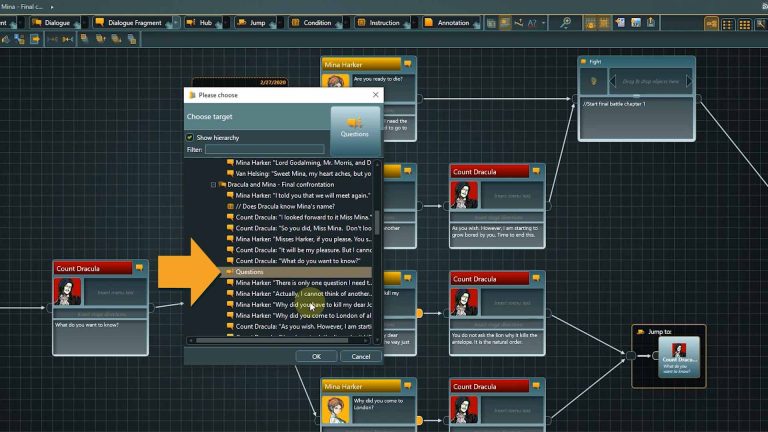Select the Fight node header
768x432 pixels.
tap(636, 62)
